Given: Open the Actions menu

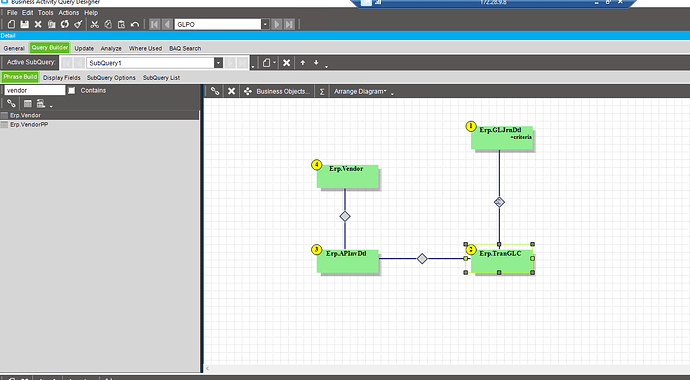Looking at the screenshot, I should 69,13.
